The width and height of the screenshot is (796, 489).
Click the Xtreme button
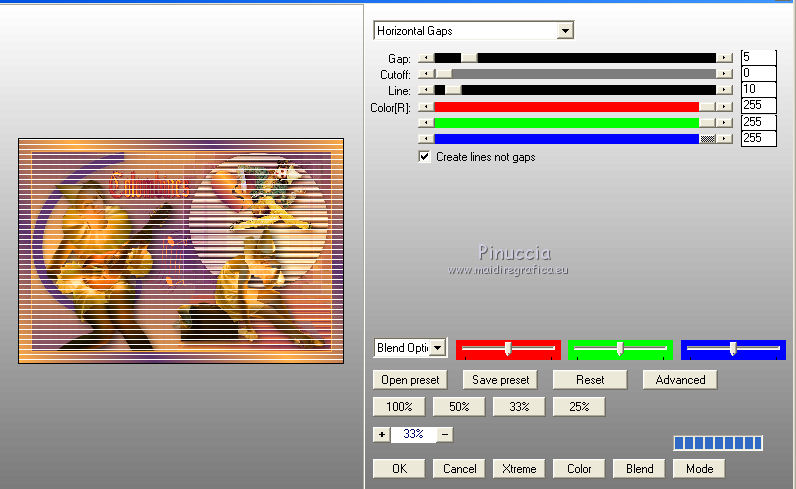click(x=519, y=469)
